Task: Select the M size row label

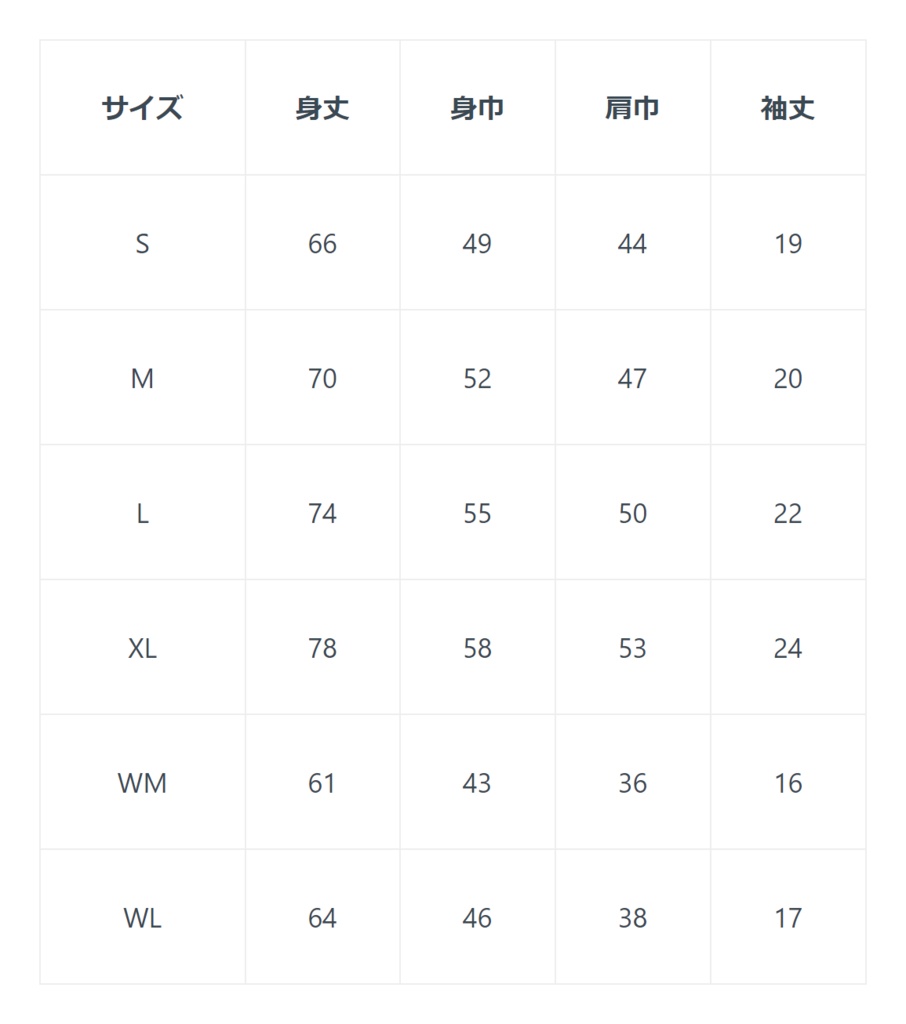Action: pyautogui.click(x=142, y=379)
